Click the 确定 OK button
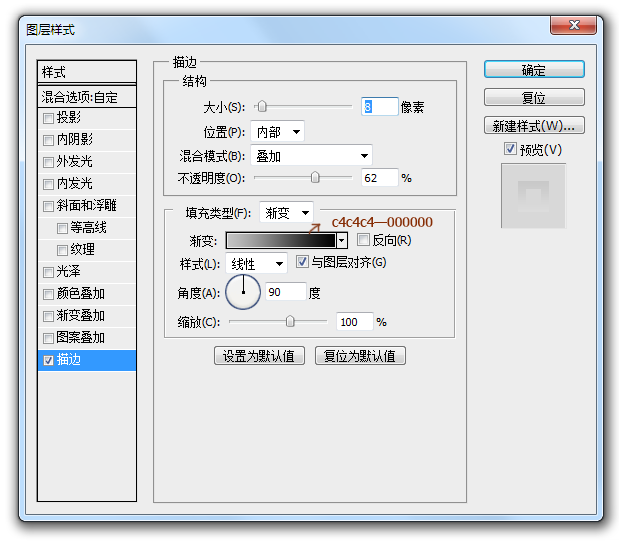Image resolution: width=619 pixels, height=544 pixels. (534, 70)
